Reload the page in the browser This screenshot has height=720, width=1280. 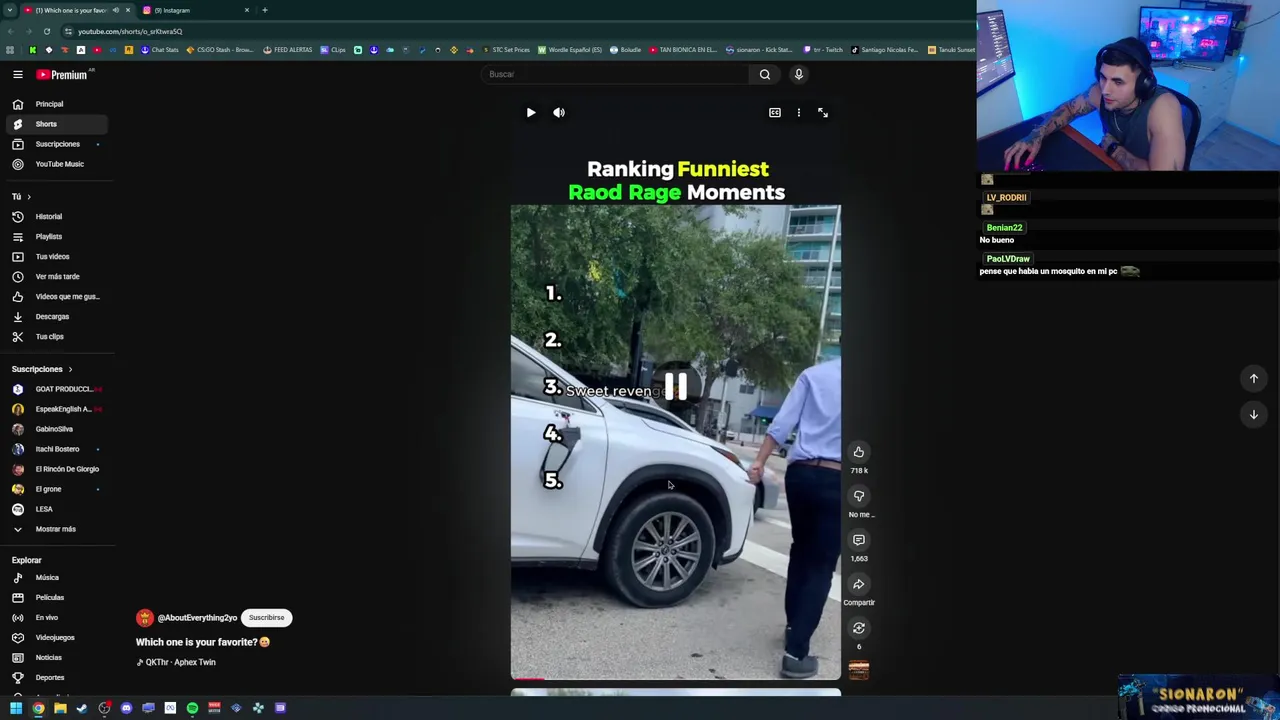click(x=46, y=32)
